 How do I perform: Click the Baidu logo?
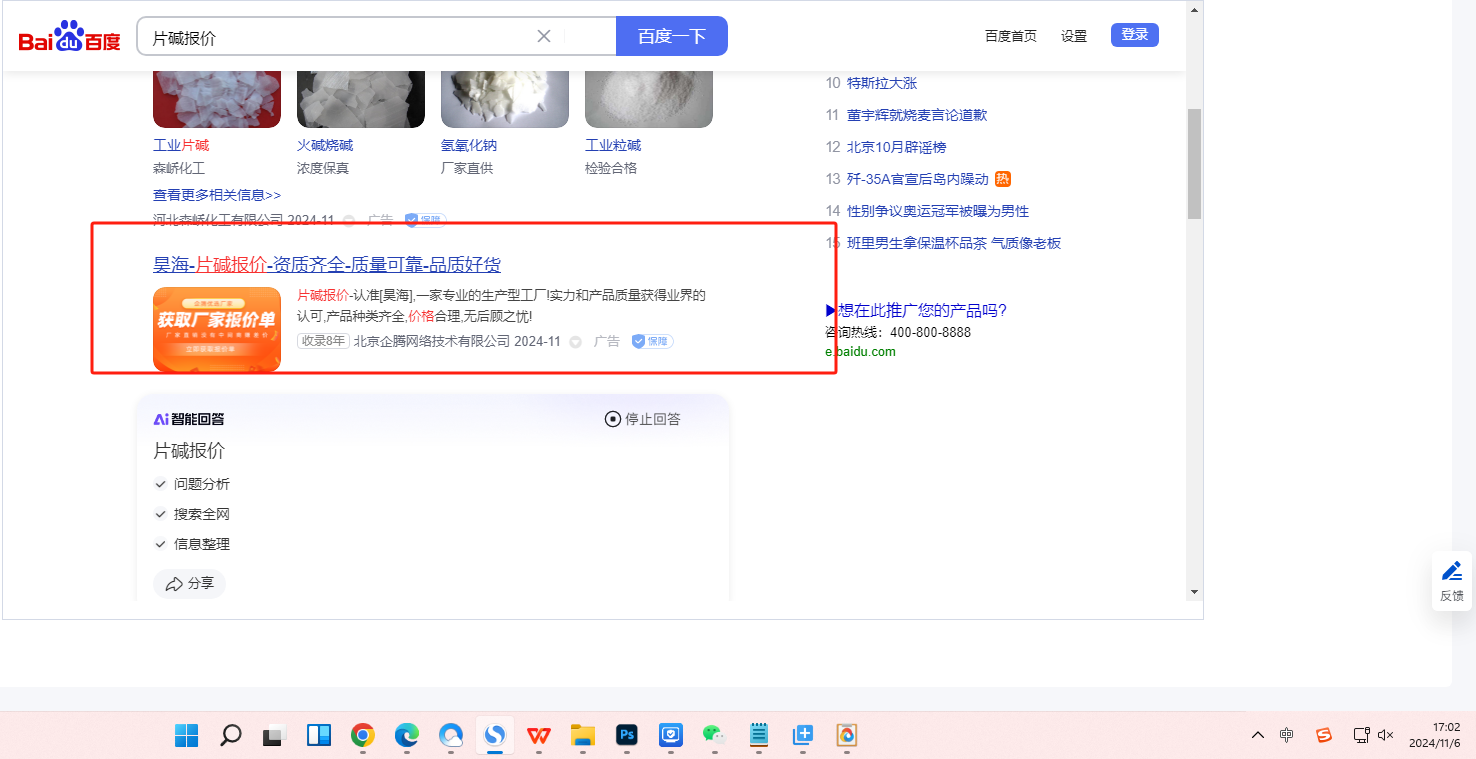69,37
